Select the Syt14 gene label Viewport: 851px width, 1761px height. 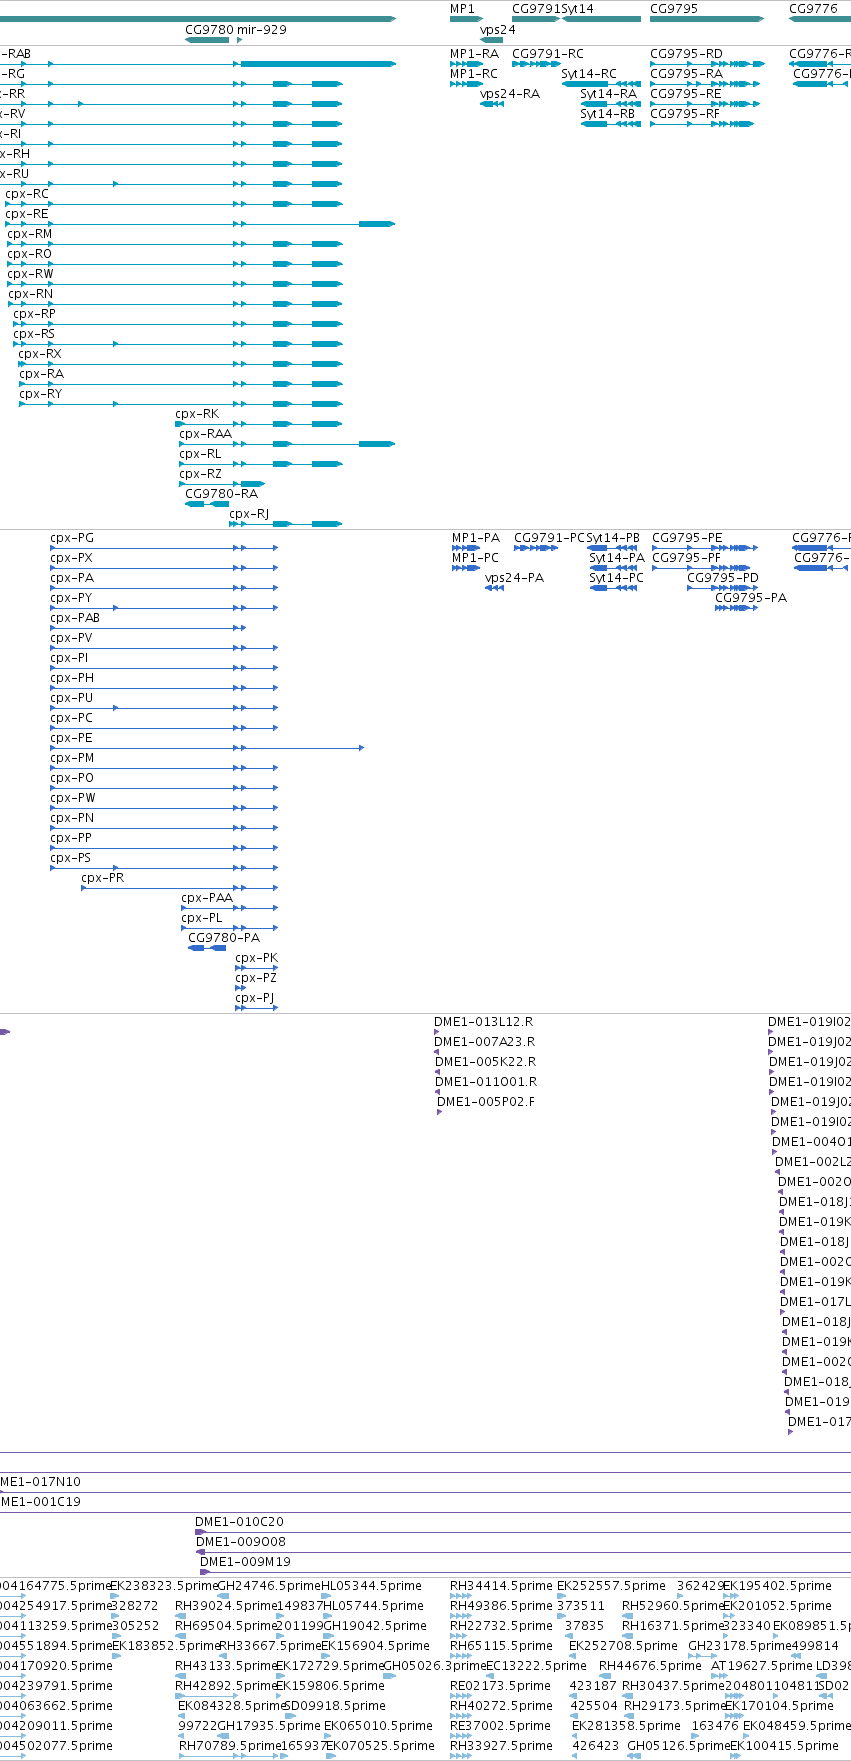(x=578, y=9)
